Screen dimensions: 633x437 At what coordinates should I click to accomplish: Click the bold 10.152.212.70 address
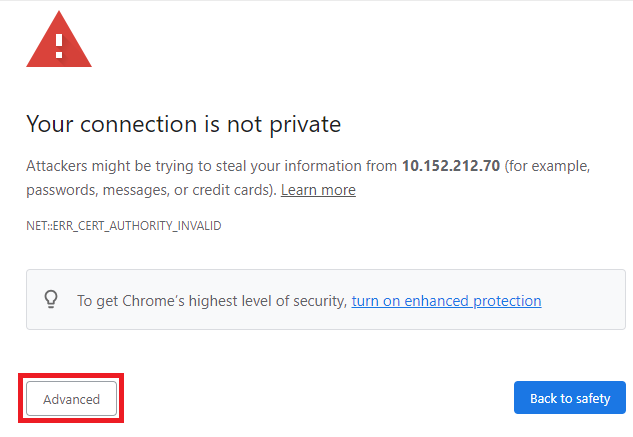coord(451,166)
